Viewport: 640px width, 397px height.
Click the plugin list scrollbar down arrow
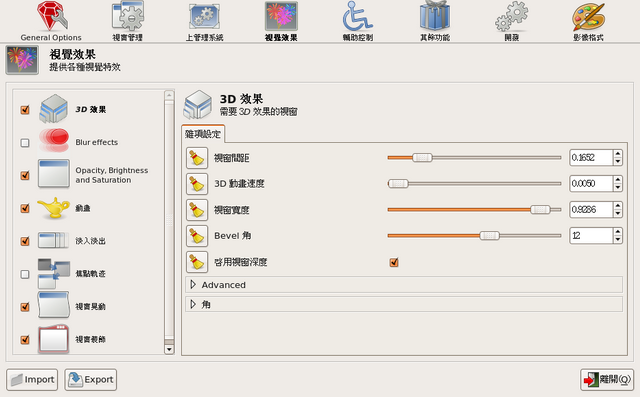click(169, 350)
